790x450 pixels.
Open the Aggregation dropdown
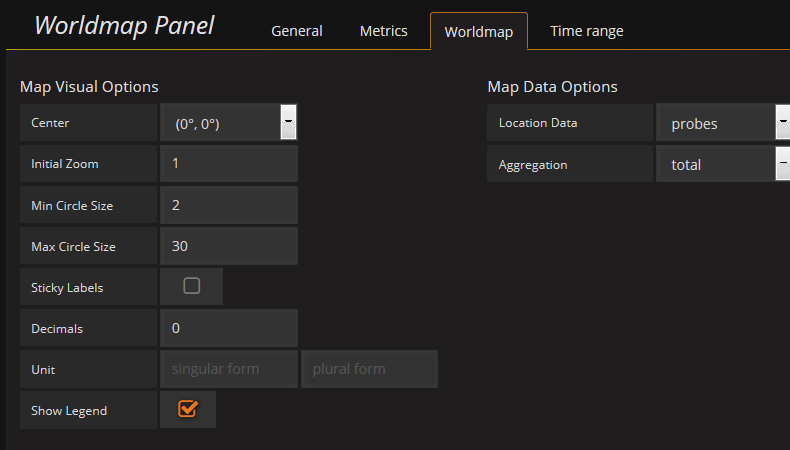(x=716, y=164)
